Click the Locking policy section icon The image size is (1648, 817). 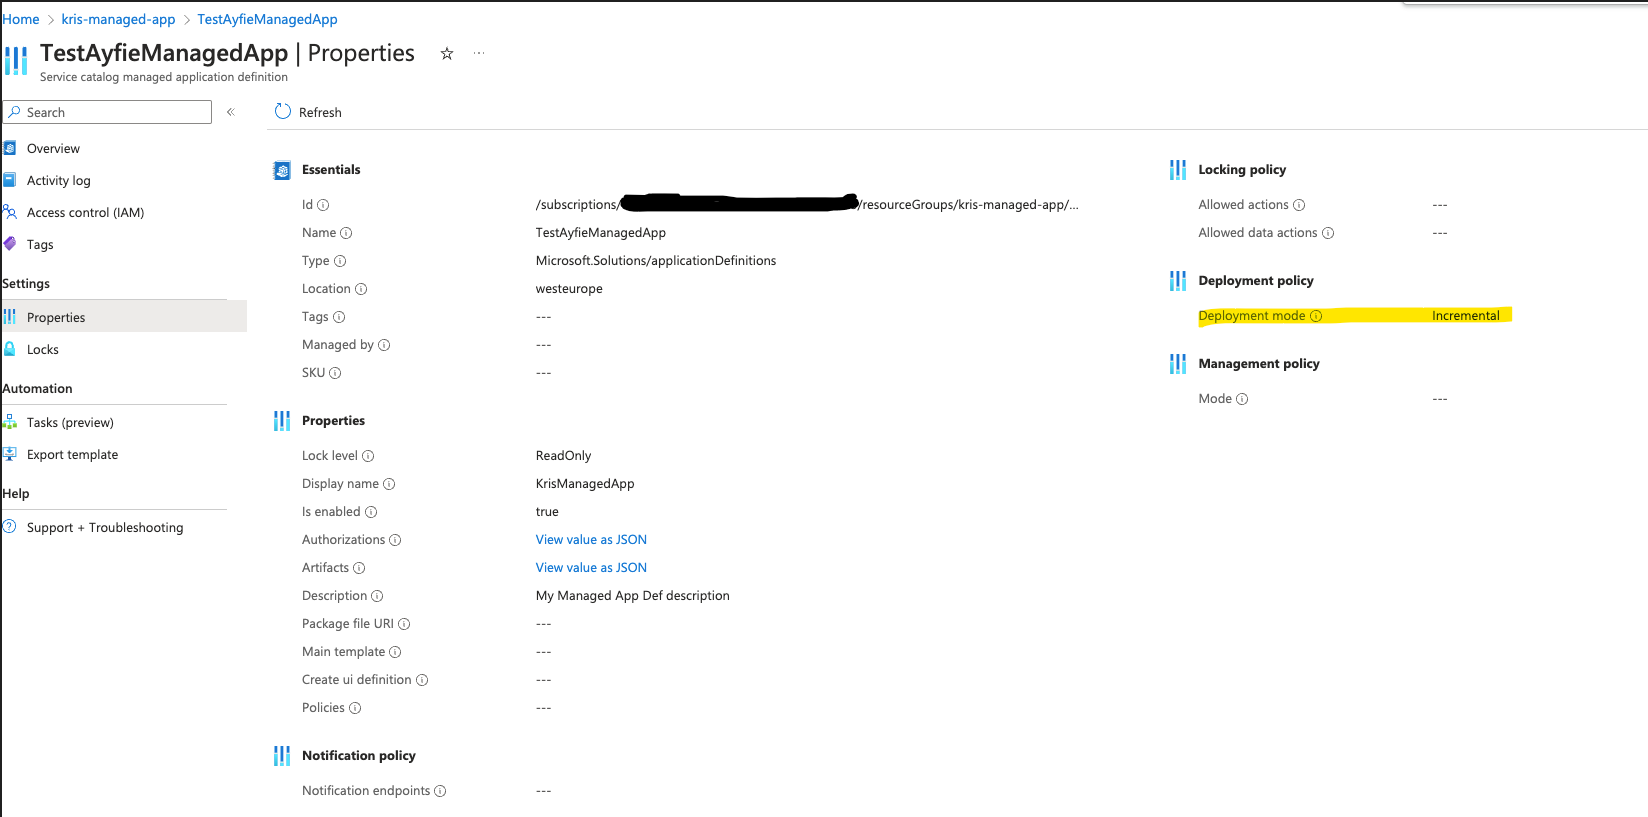1178,170
